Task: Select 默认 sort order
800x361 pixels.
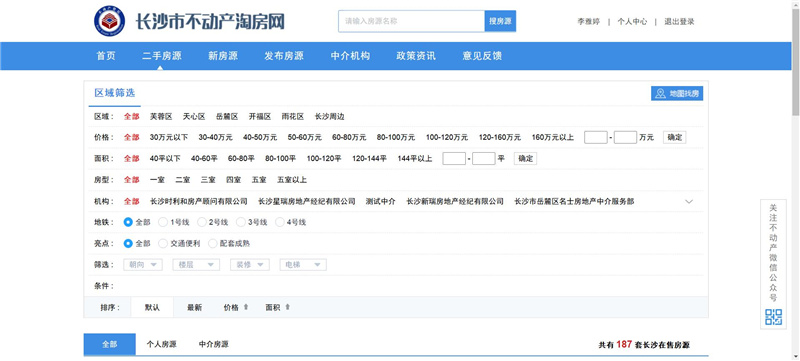Action: [152, 307]
